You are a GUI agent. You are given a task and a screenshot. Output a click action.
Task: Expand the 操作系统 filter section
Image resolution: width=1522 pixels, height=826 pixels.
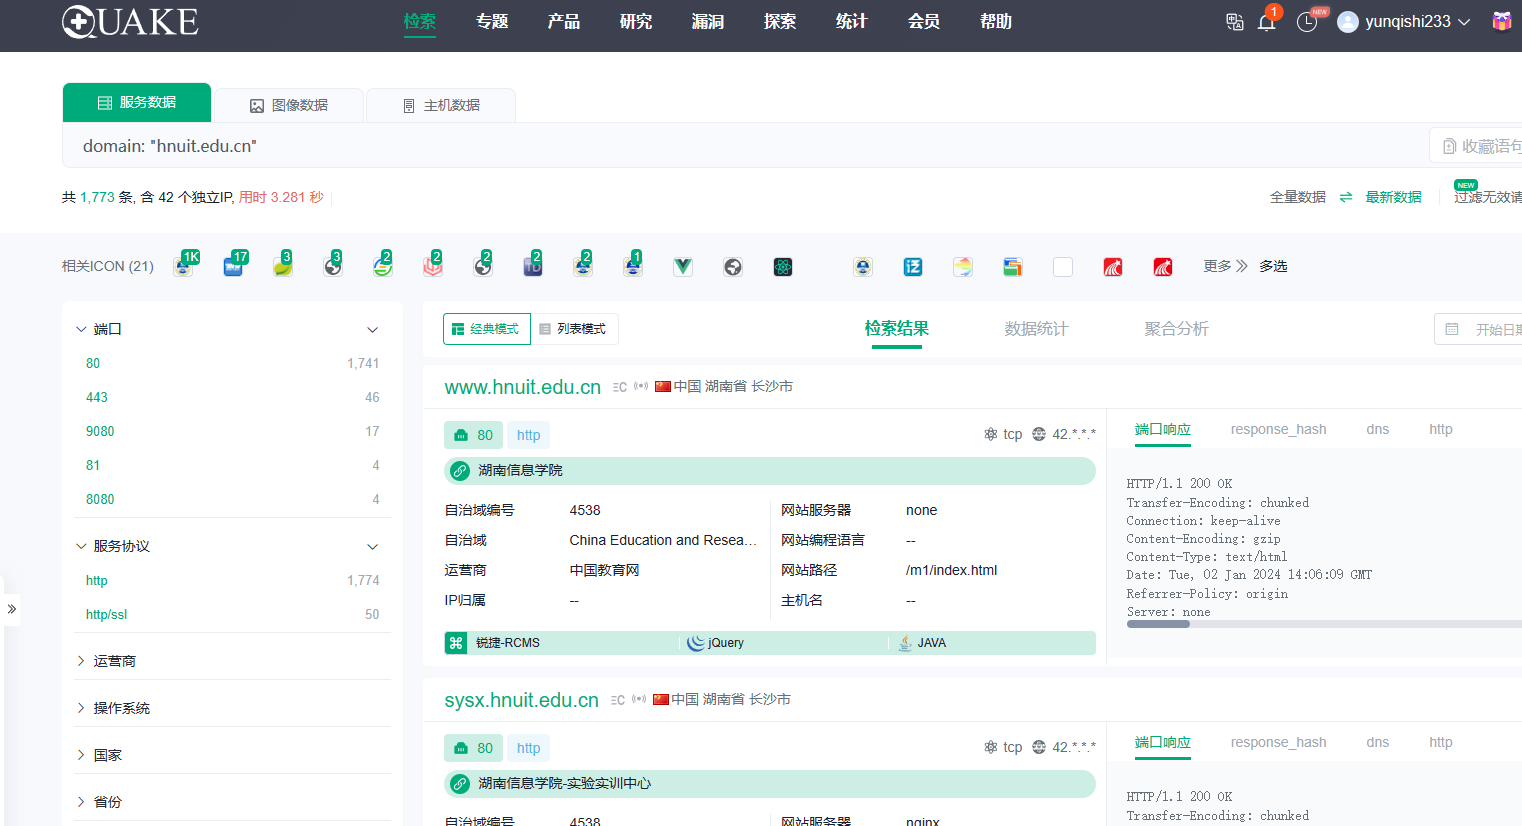tap(81, 708)
